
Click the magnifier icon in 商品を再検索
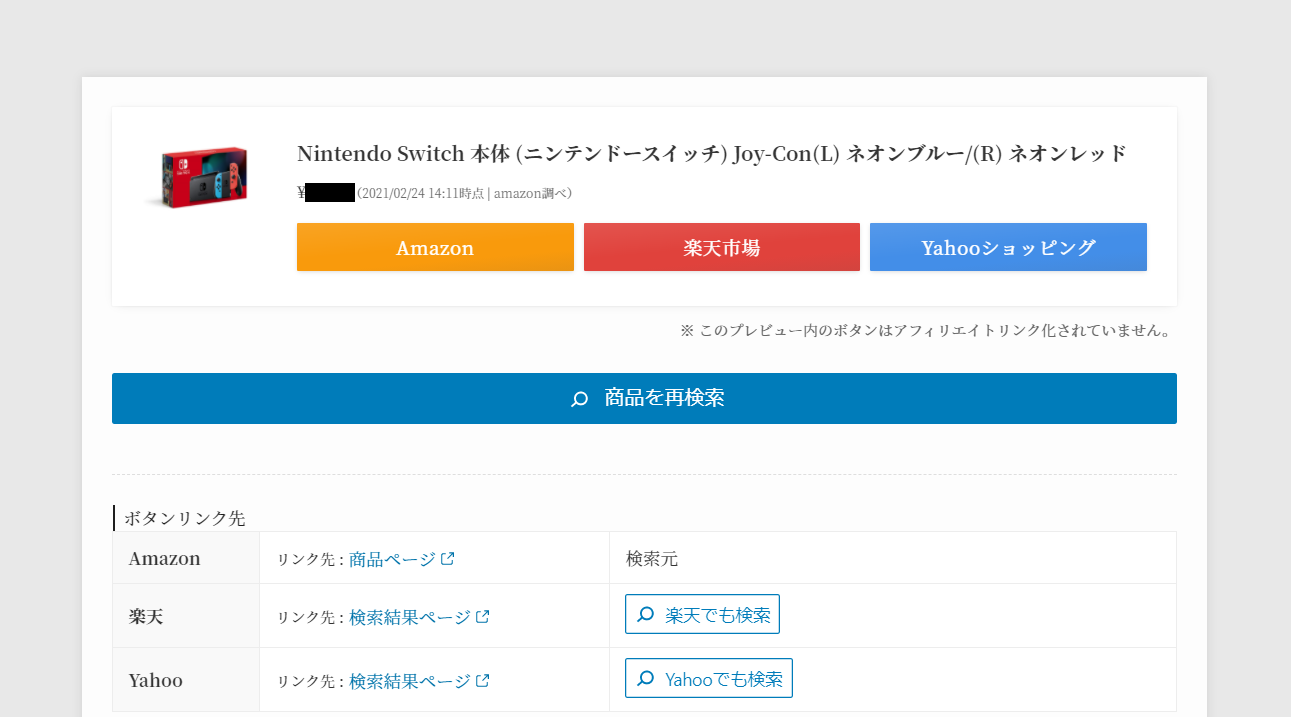pos(579,399)
